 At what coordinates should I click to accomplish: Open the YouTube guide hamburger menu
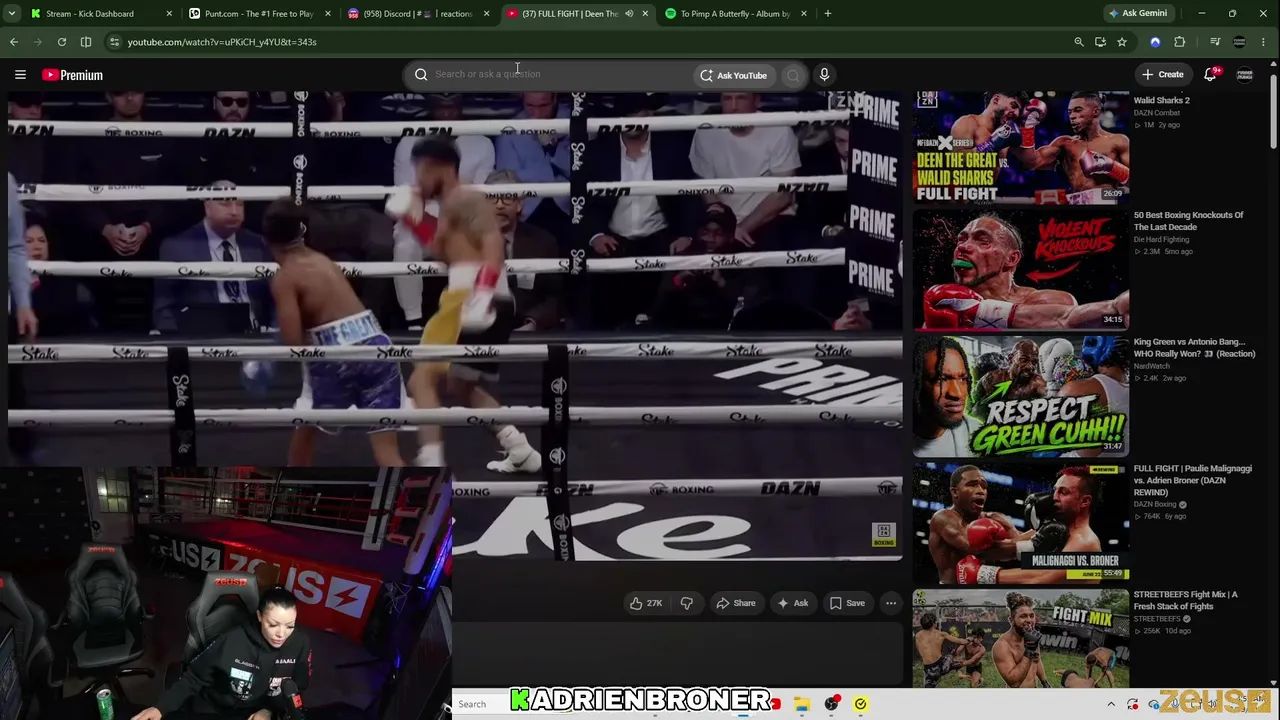(20, 75)
